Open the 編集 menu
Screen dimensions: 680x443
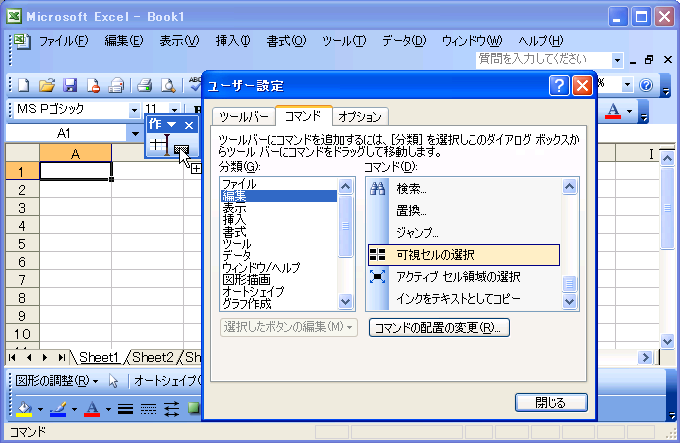(124, 41)
